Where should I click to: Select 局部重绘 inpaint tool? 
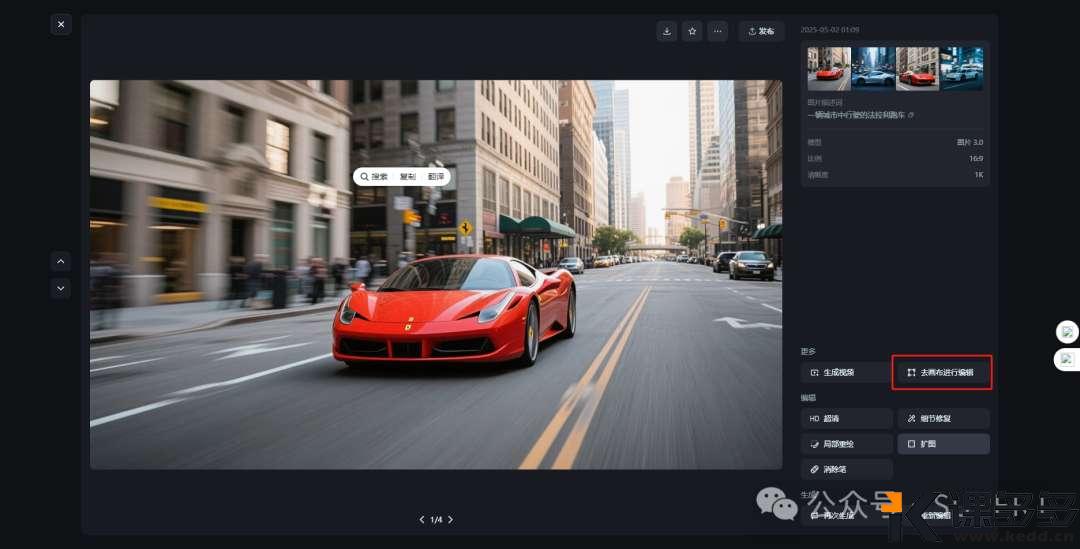pos(846,443)
